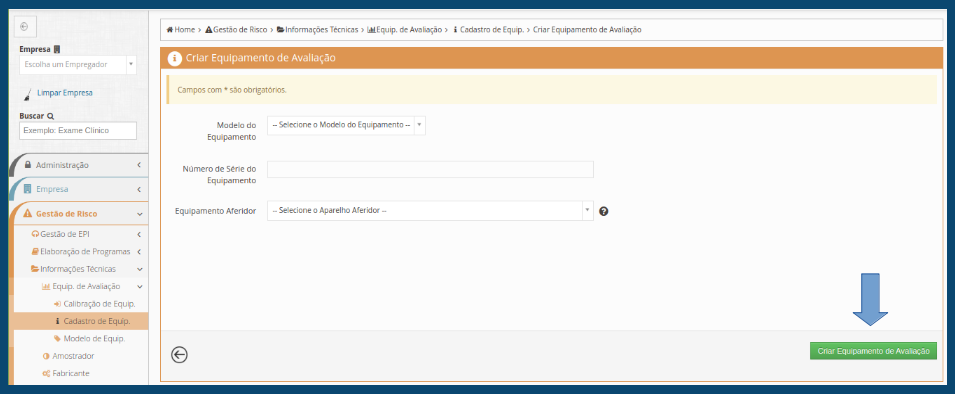The width and height of the screenshot is (955, 394).
Task: Open Selecione o Aparelho Aferidor dropdown
Action: click(x=430, y=211)
